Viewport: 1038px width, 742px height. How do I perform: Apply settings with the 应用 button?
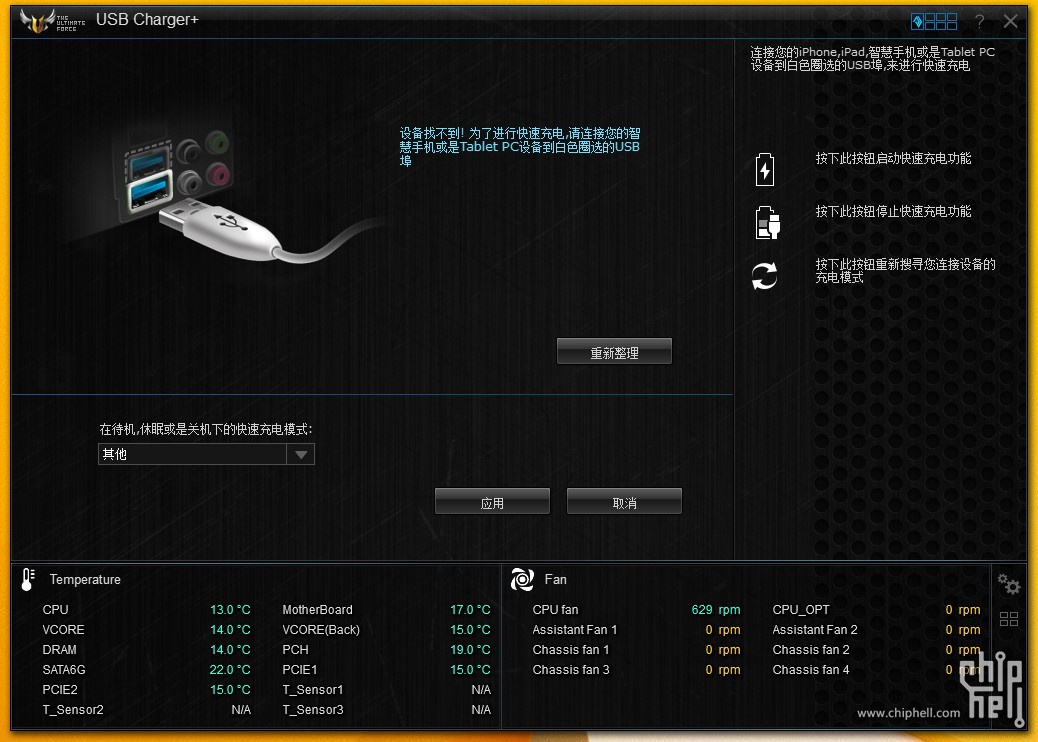pos(492,502)
